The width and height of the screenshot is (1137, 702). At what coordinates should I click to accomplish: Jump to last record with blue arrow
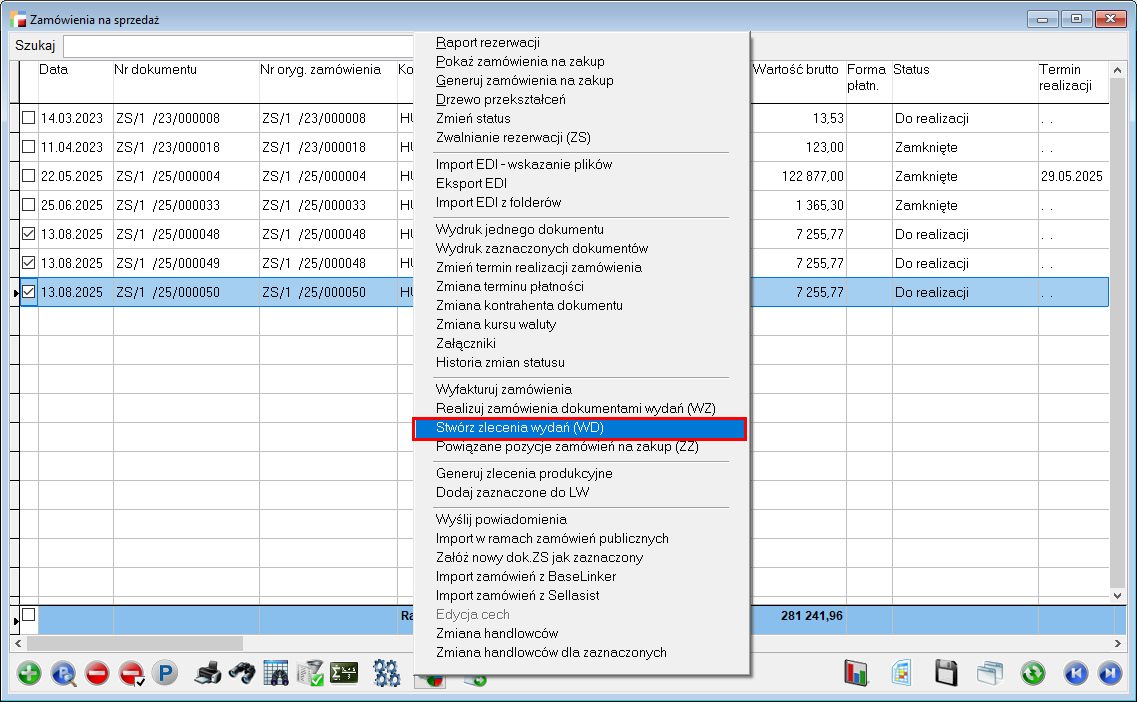1109,673
